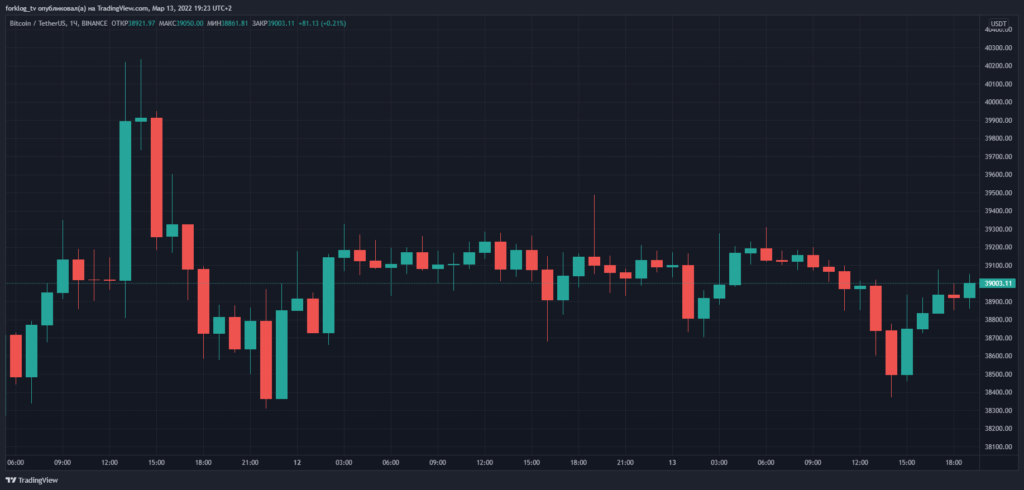
Task: Click the TradingView logo icon
Action: 14,481
